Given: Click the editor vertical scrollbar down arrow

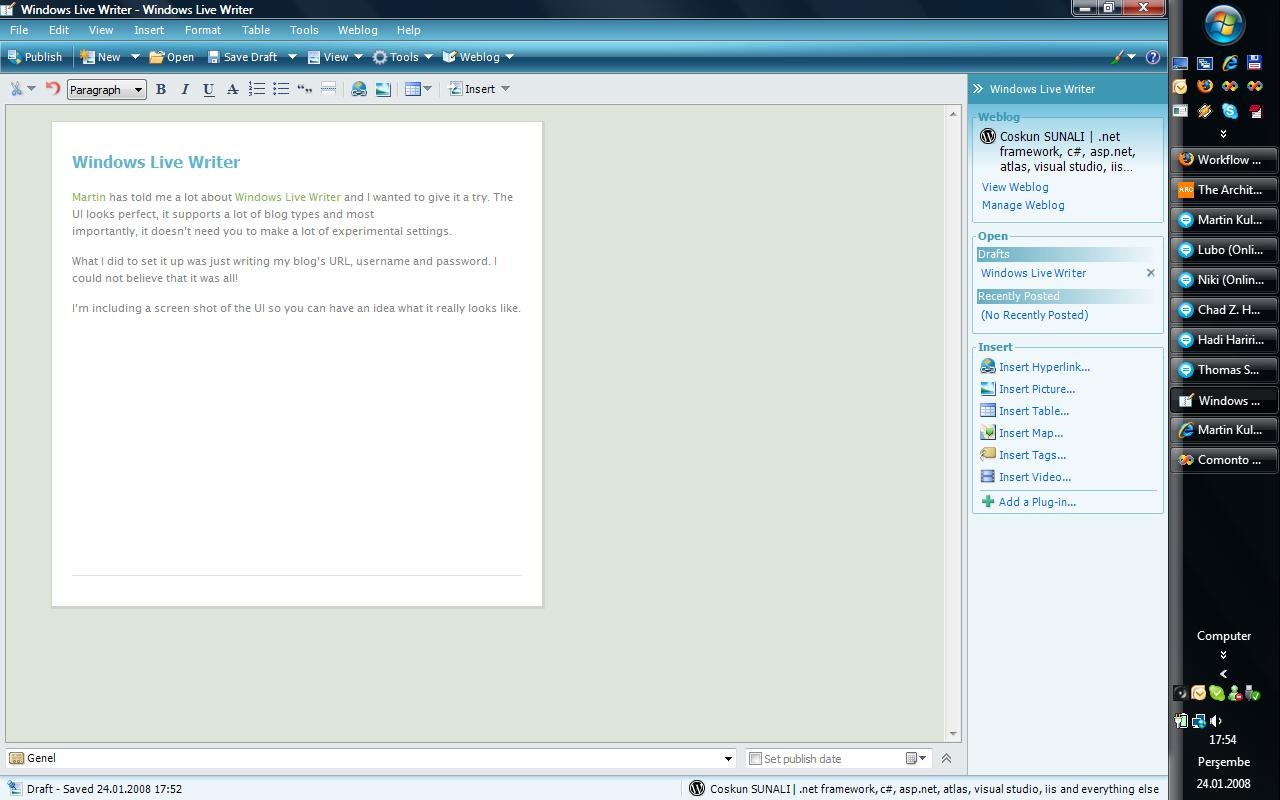Looking at the screenshot, I should pyautogui.click(x=953, y=734).
